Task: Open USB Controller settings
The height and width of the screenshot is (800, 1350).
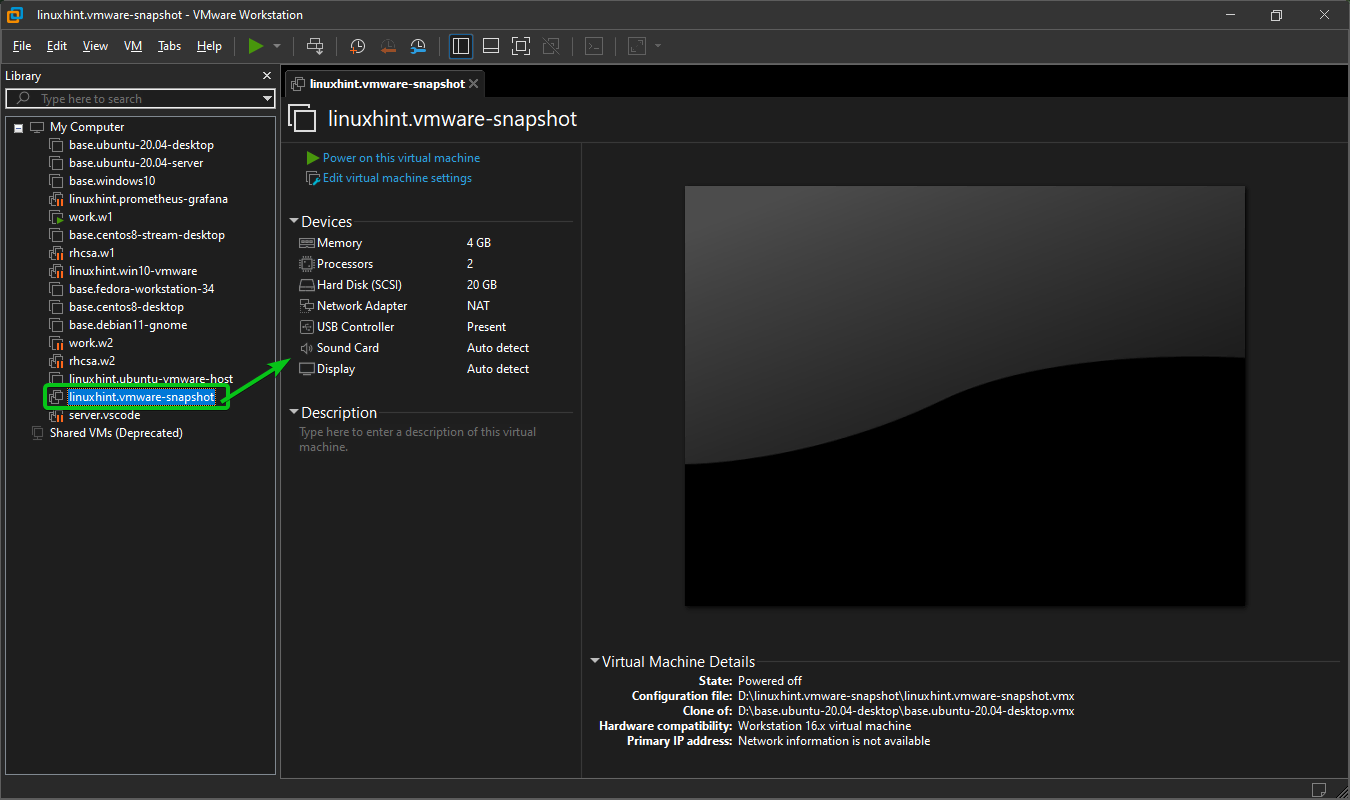Action: [354, 326]
